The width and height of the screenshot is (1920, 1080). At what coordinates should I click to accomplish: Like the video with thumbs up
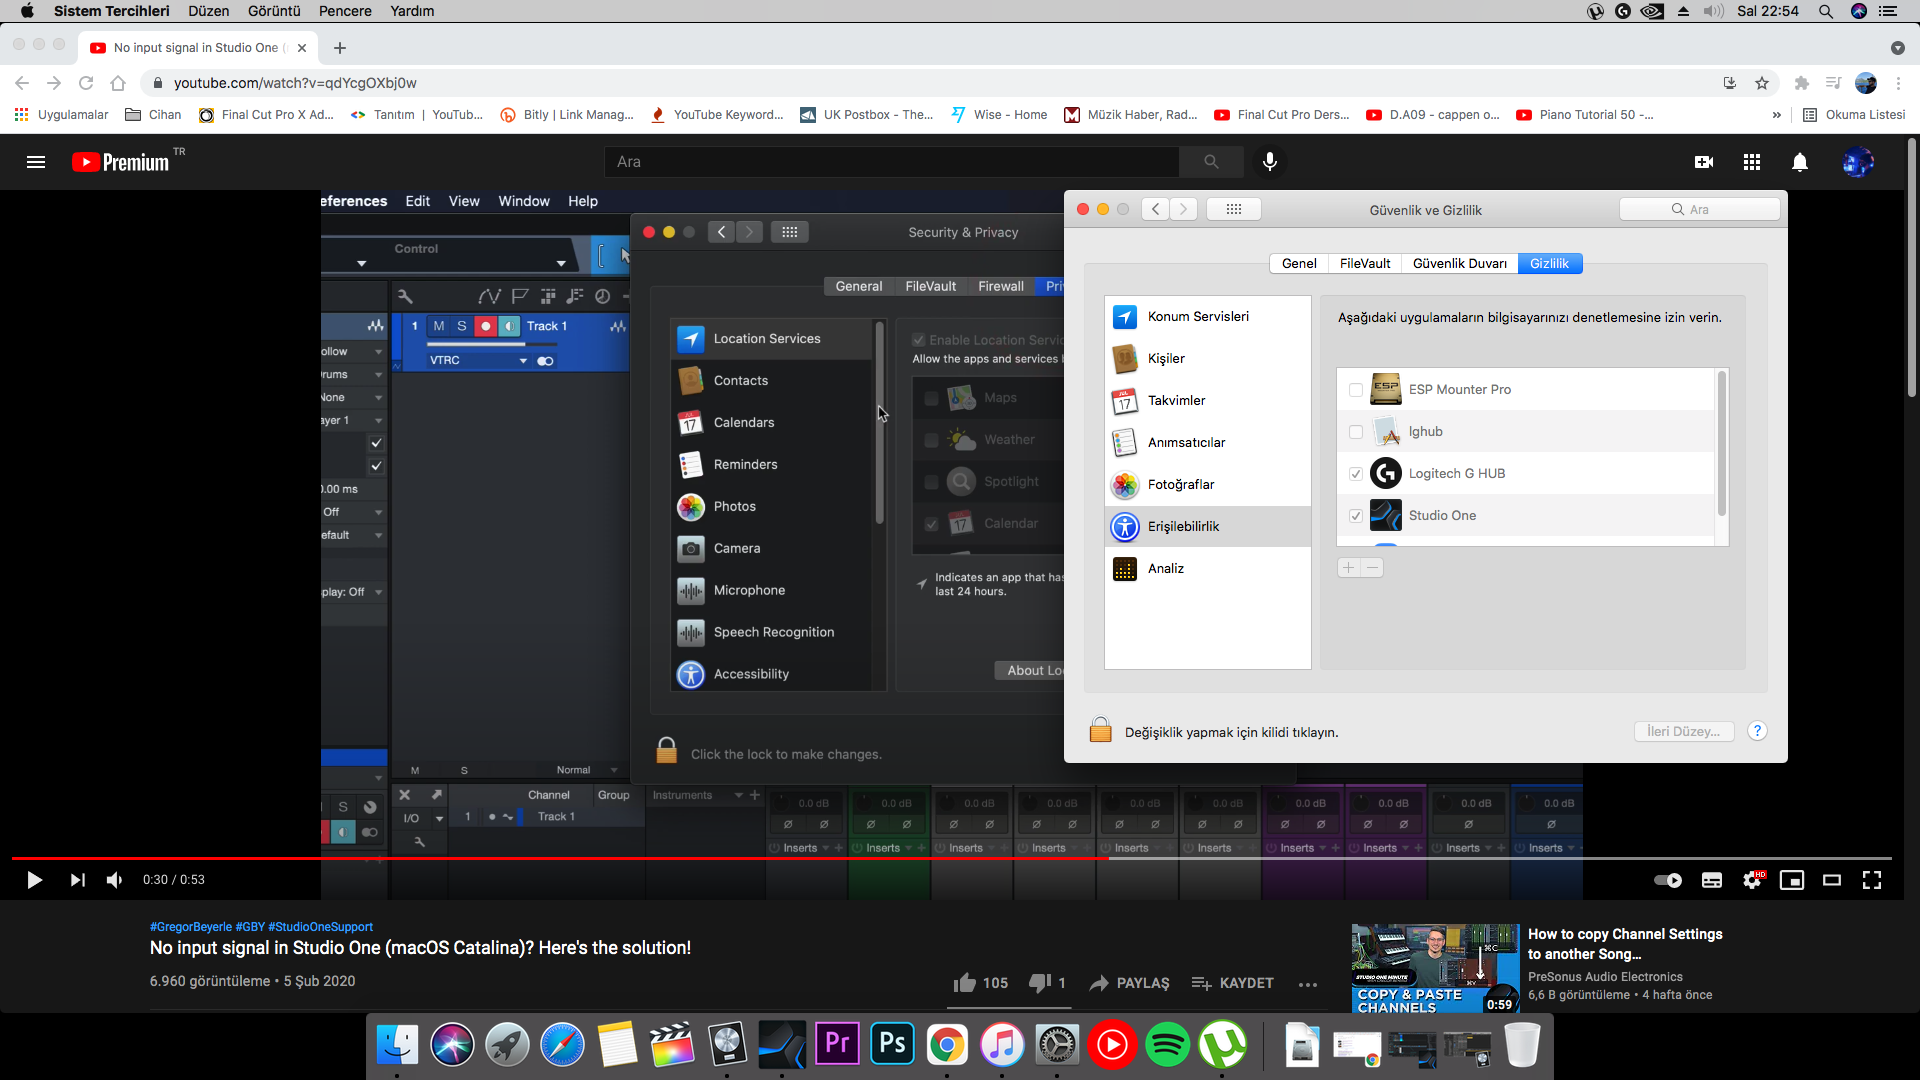click(x=965, y=983)
